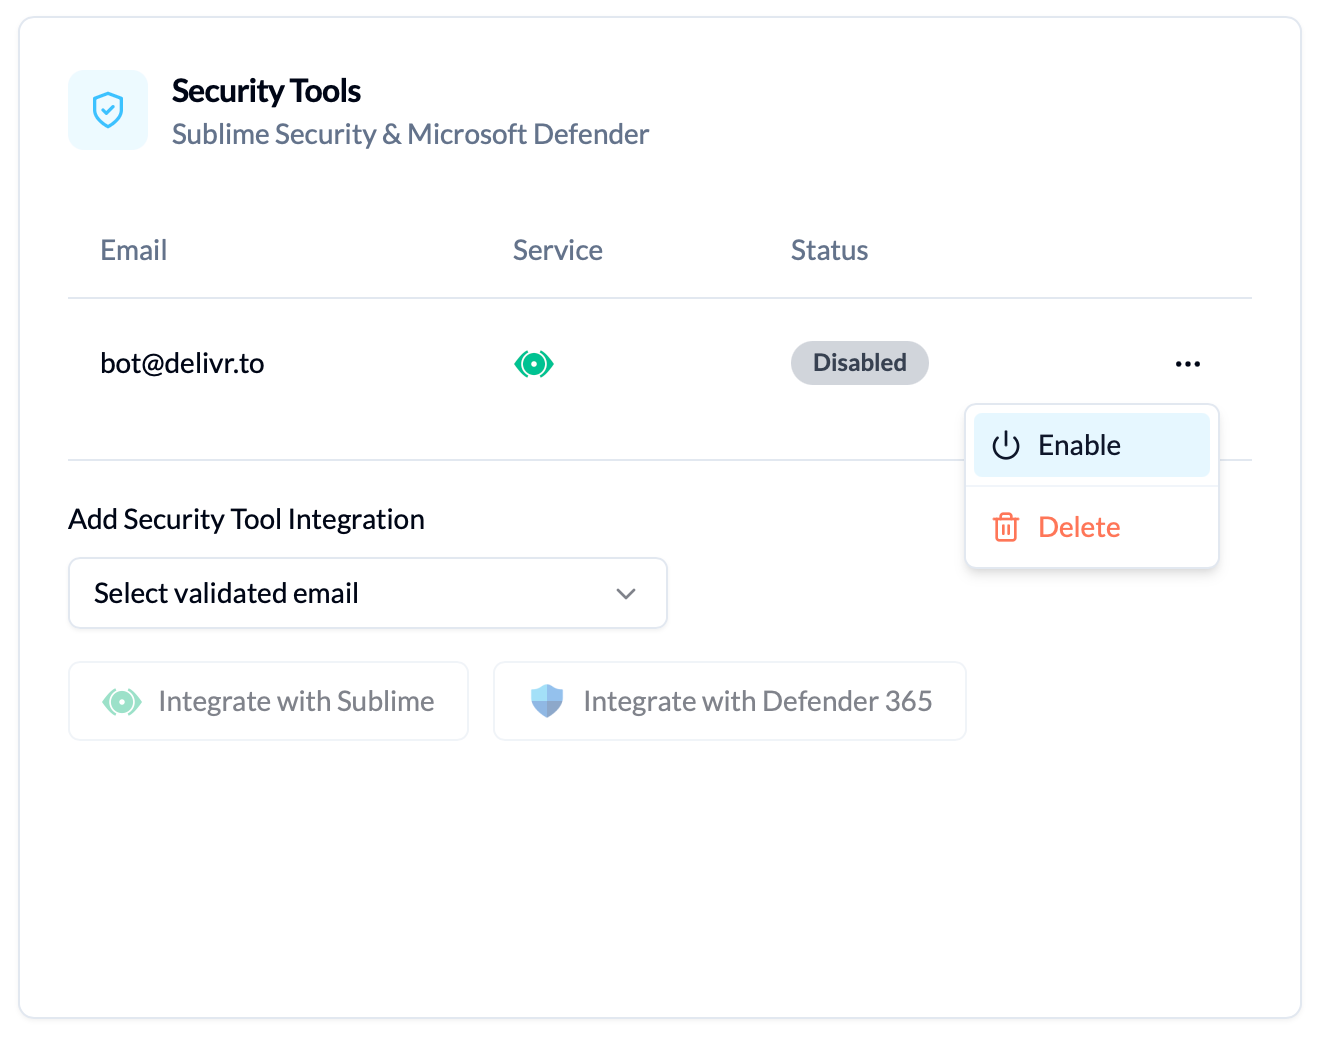1320x1044 pixels.
Task: Click the Sublime eye icon on the integrate button
Action: pos(122,701)
